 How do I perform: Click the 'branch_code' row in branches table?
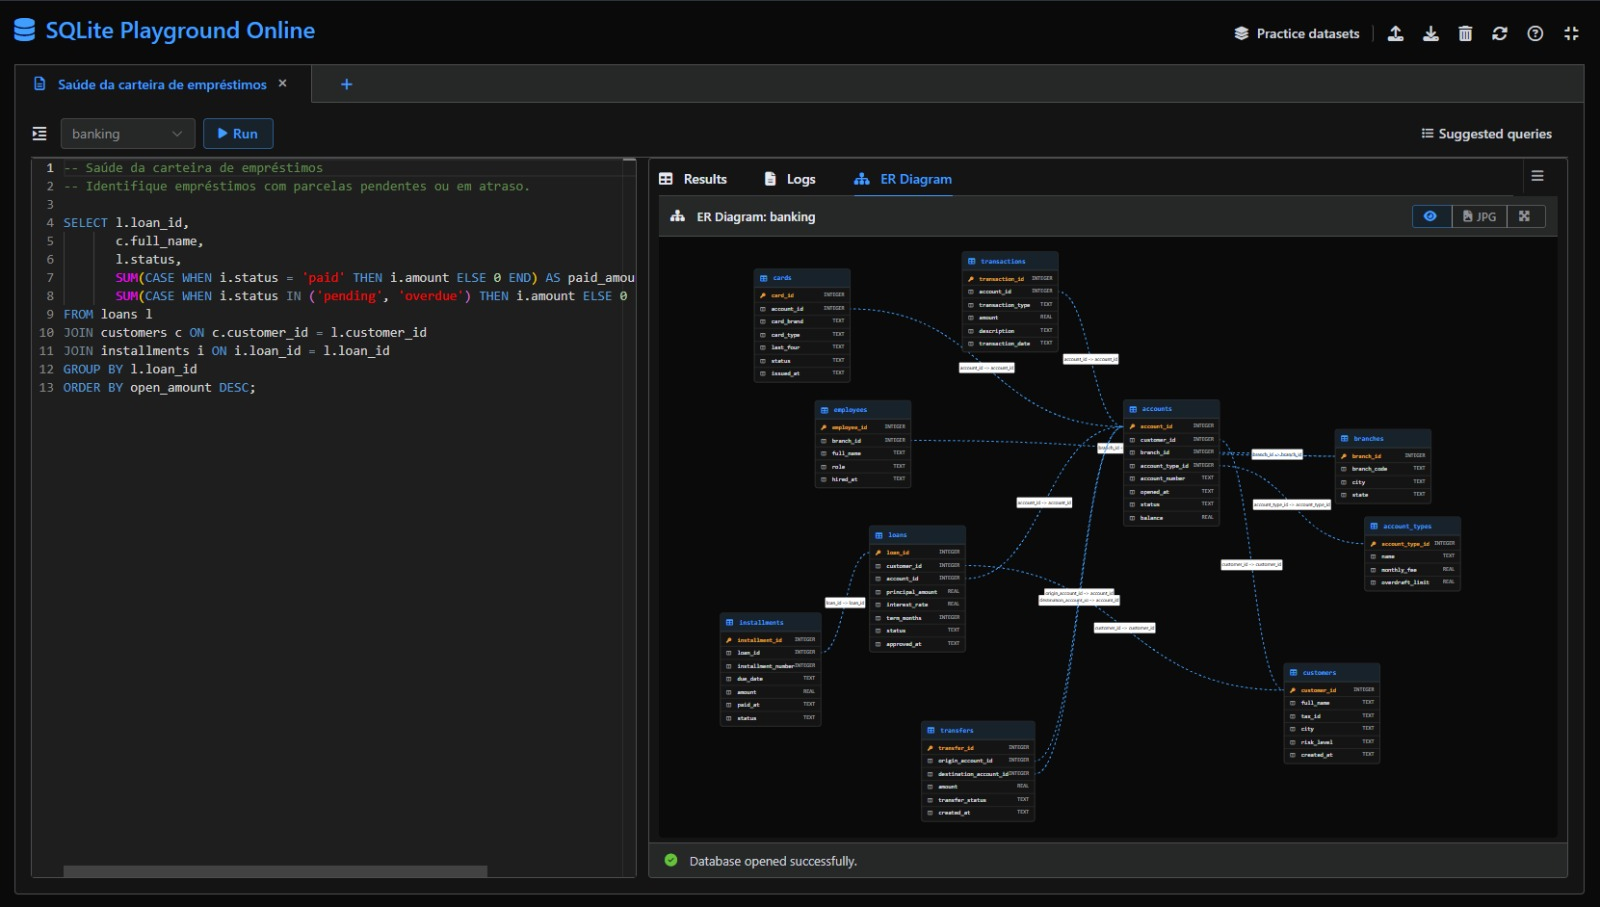point(1383,468)
